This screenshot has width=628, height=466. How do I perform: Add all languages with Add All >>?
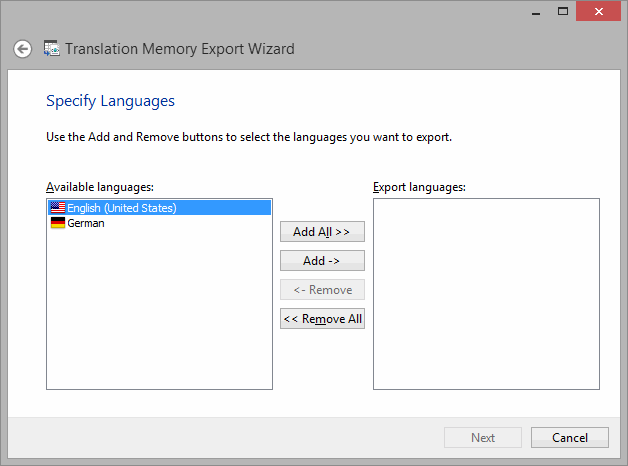pos(322,231)
